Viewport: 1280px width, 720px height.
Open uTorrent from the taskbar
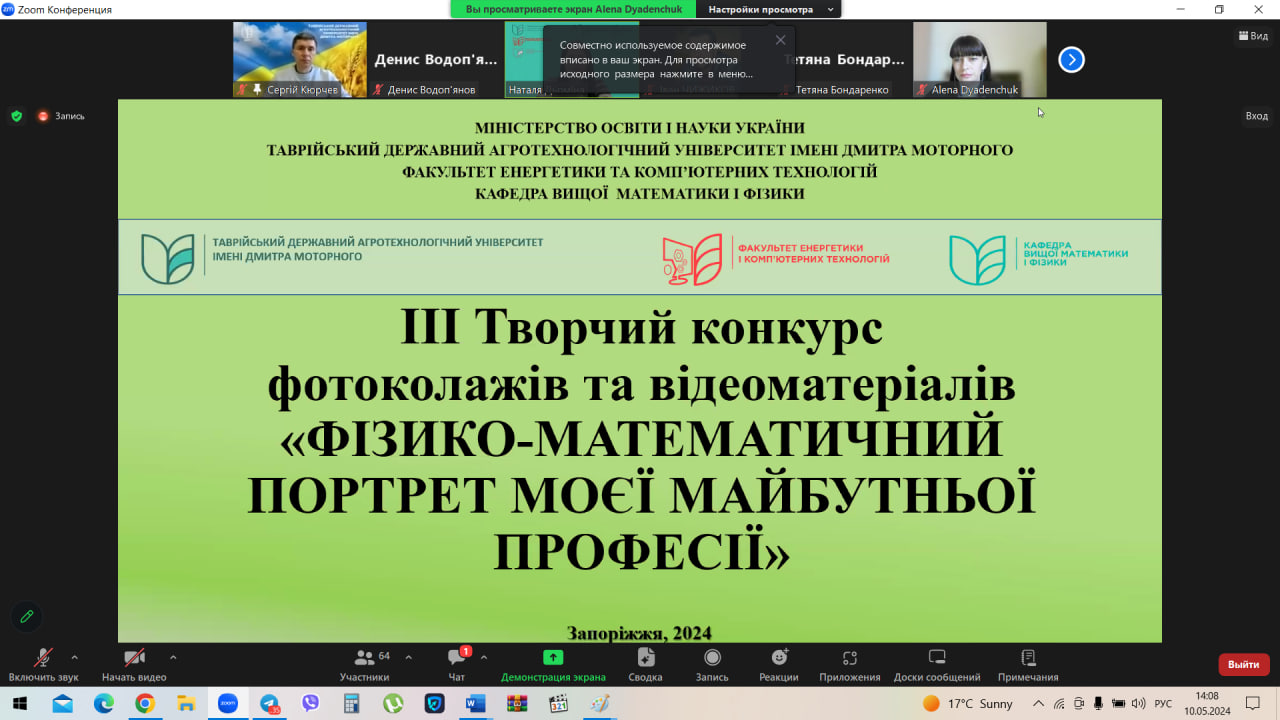pyautogui.click(x=393, y=704)
